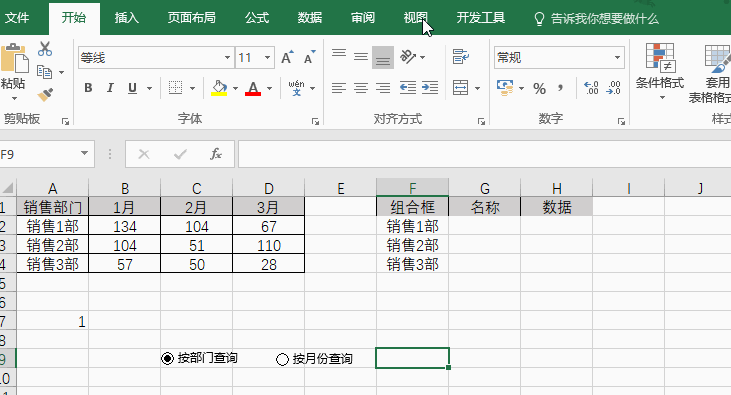Click merge and center icon
Image resolution: width=731 pixels, height=395 pixels.
[461, 88]
